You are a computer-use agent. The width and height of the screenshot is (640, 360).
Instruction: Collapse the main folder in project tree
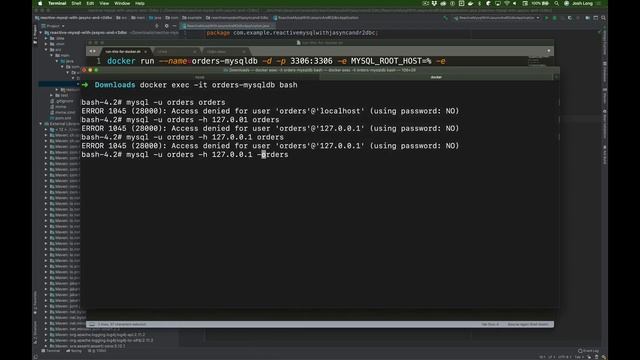pos(51,55)
